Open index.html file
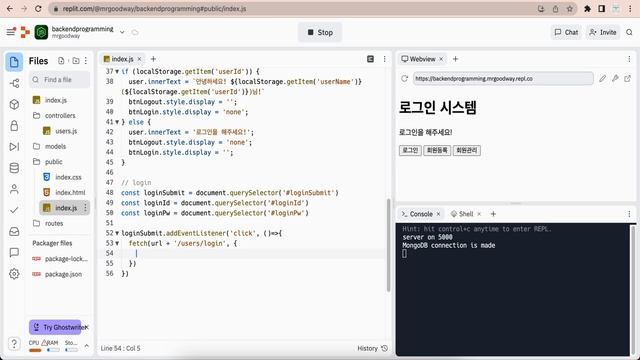This screenshot has height=360, width=640. (70, 192)
